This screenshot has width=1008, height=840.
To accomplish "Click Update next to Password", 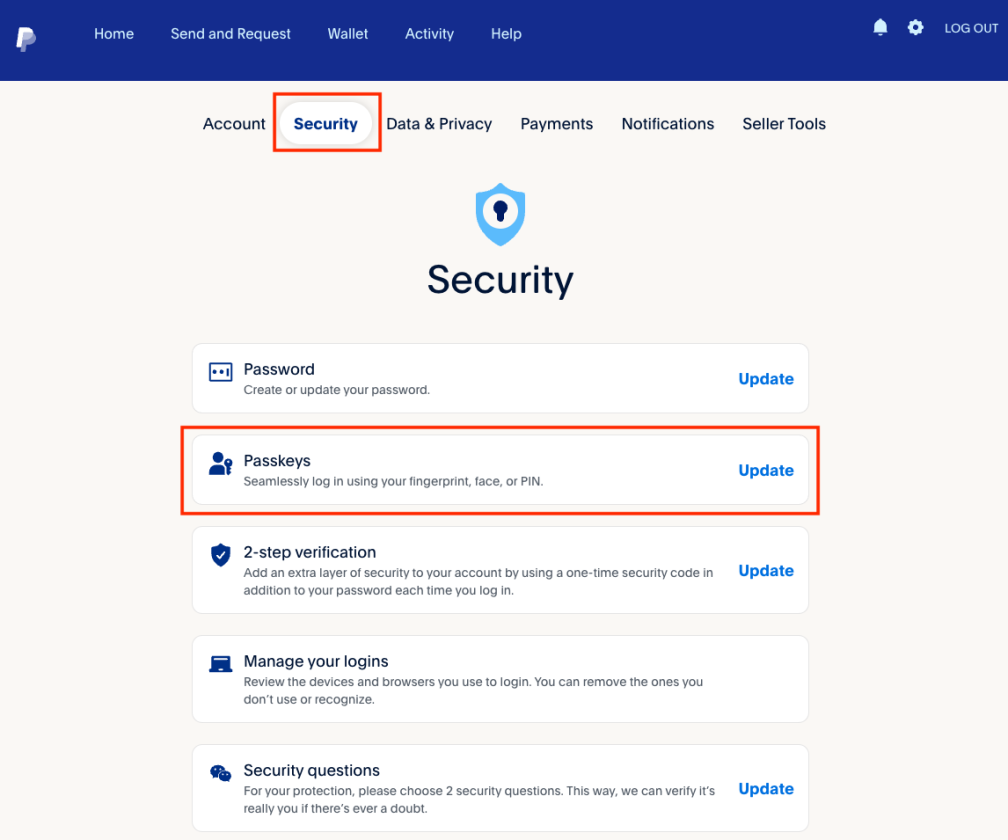I will click(x=765, y=379).
